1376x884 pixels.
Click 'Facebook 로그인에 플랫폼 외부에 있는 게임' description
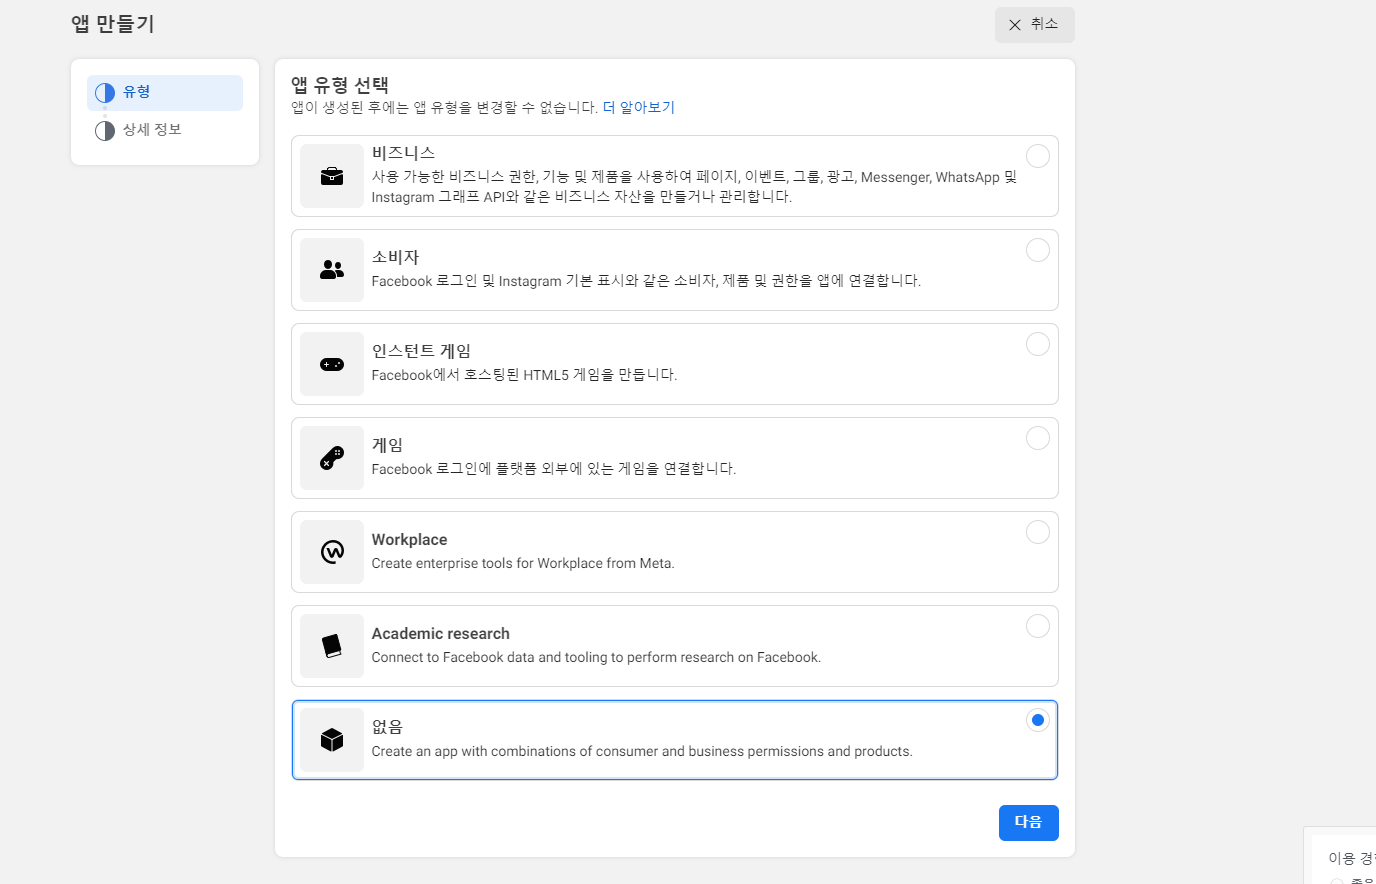tap(554, 469)
